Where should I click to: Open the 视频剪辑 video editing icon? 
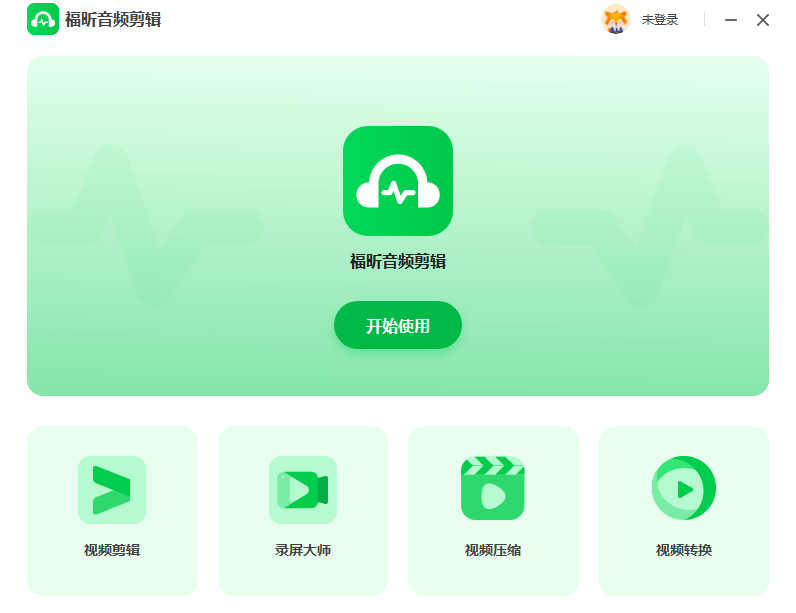click(x=112, y=490)
